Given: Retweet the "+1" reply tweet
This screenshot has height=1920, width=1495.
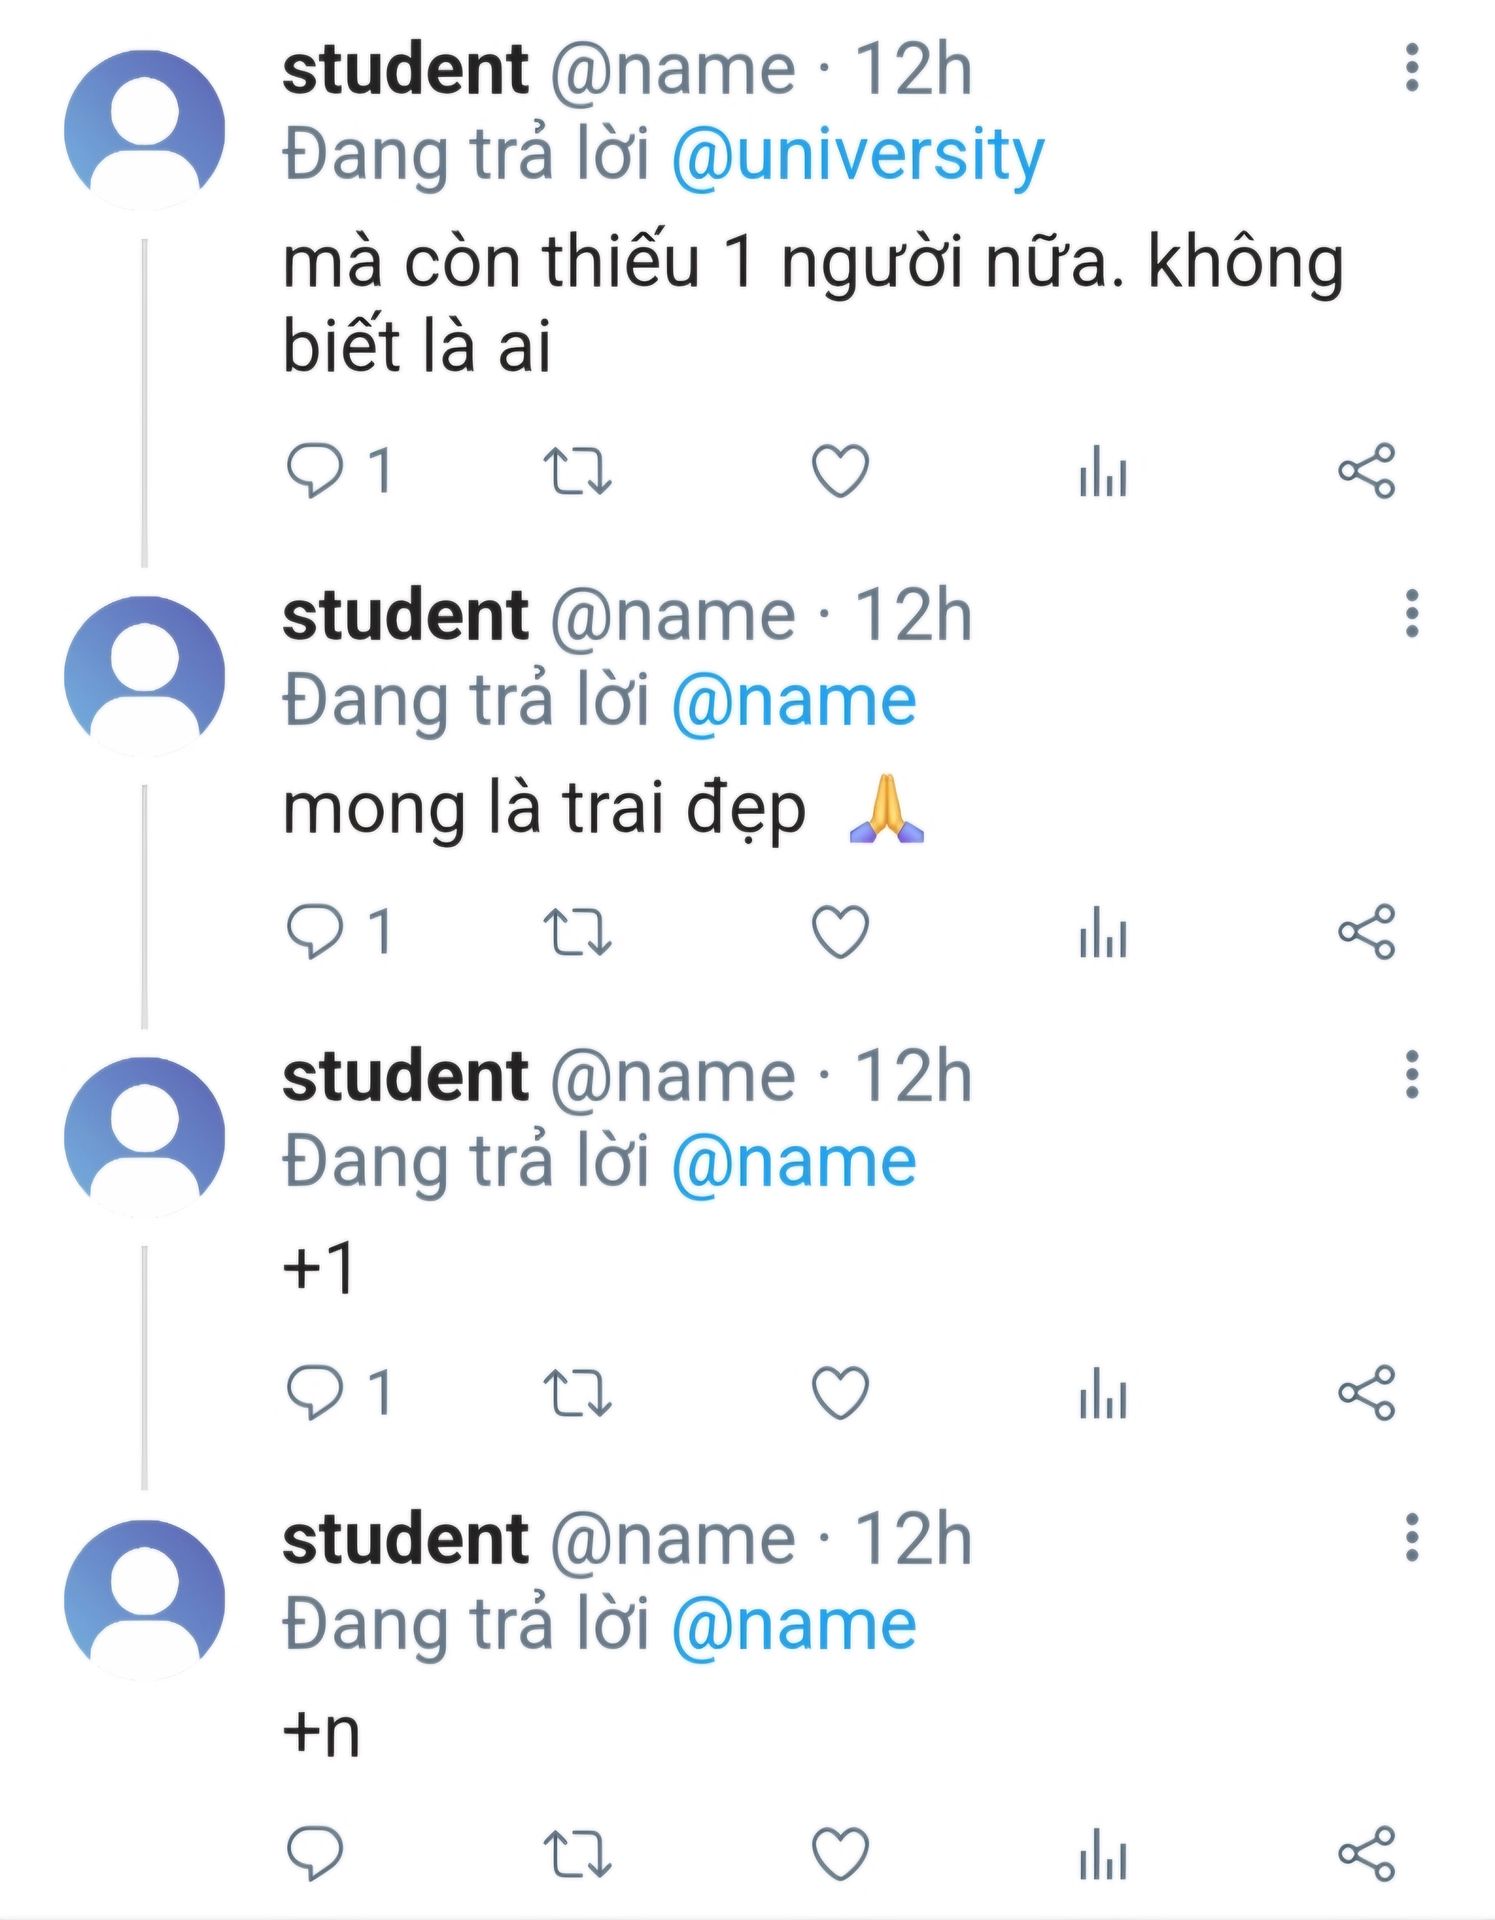Looking at the screenshot, I should (577, 1393).
